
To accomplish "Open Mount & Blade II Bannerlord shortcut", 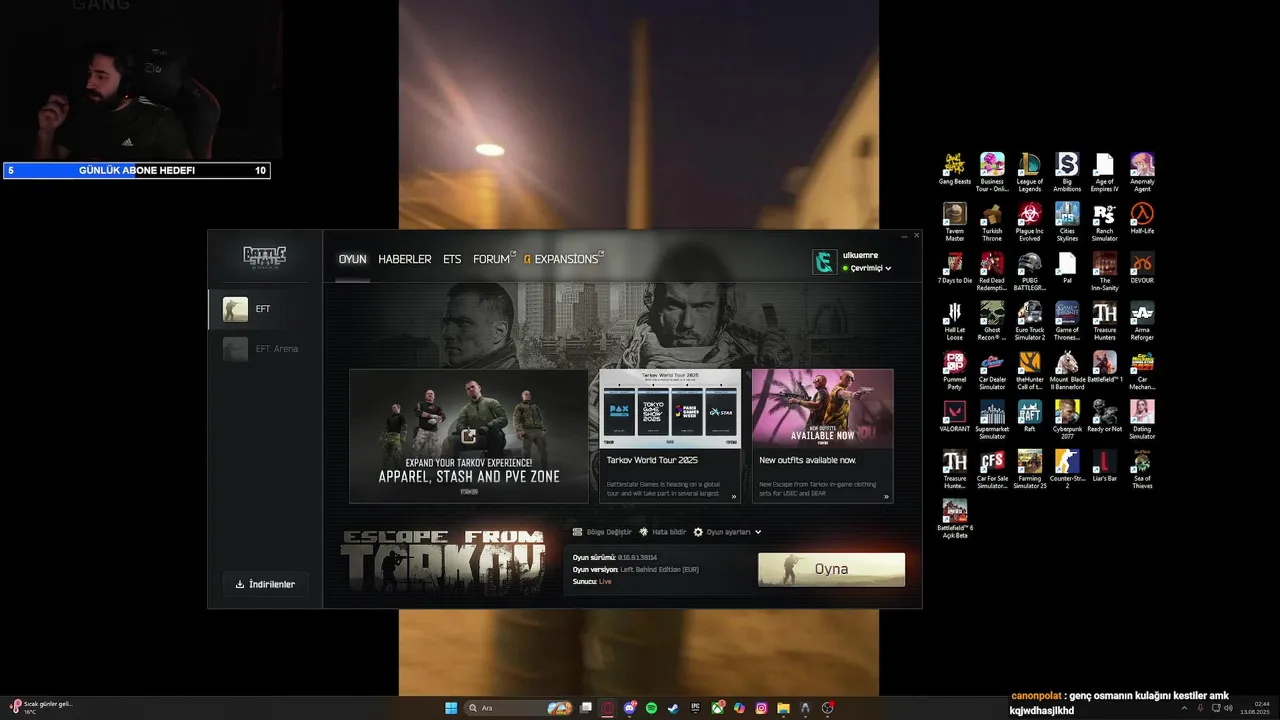I will (x=1067, y=370).
